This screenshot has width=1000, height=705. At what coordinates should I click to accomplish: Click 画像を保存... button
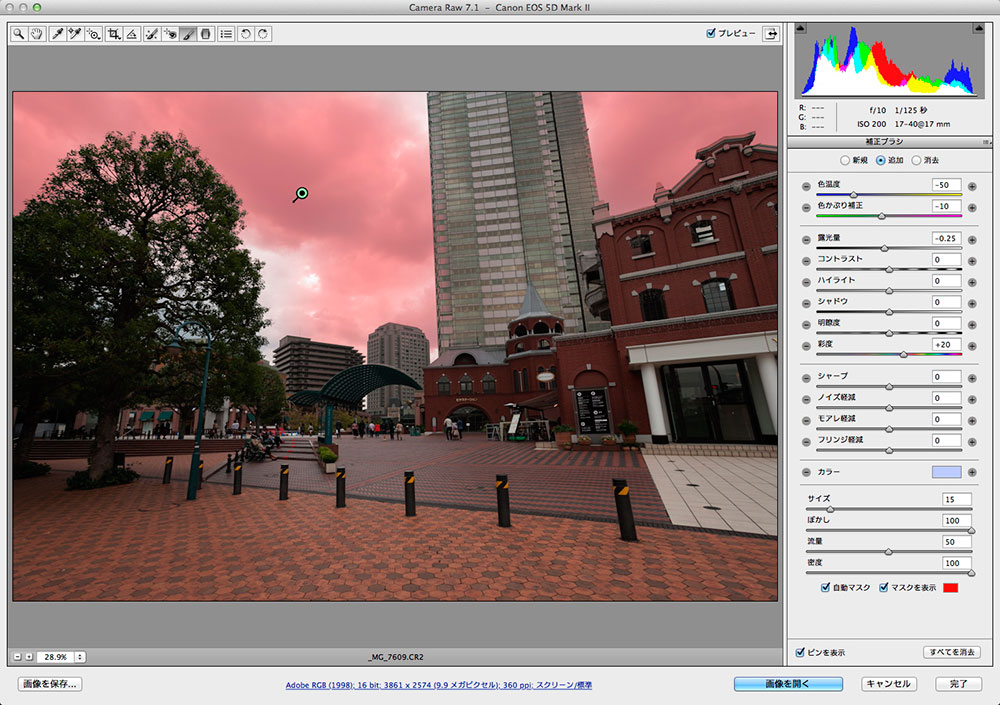tap(50, 684)
